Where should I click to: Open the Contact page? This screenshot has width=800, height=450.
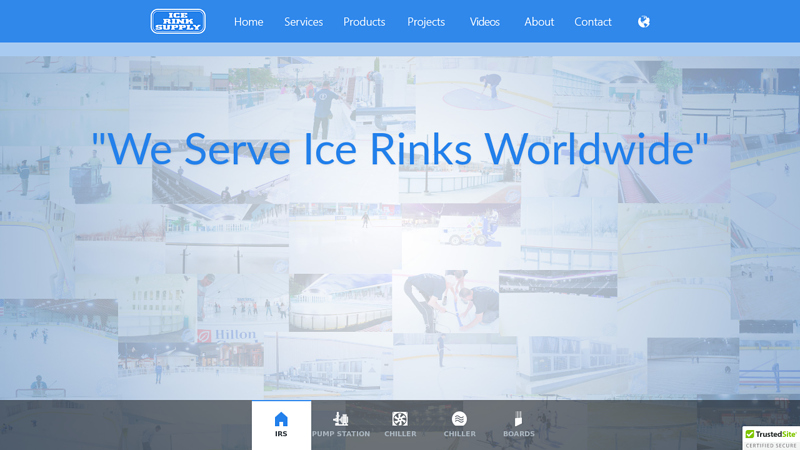coord(593,22)
